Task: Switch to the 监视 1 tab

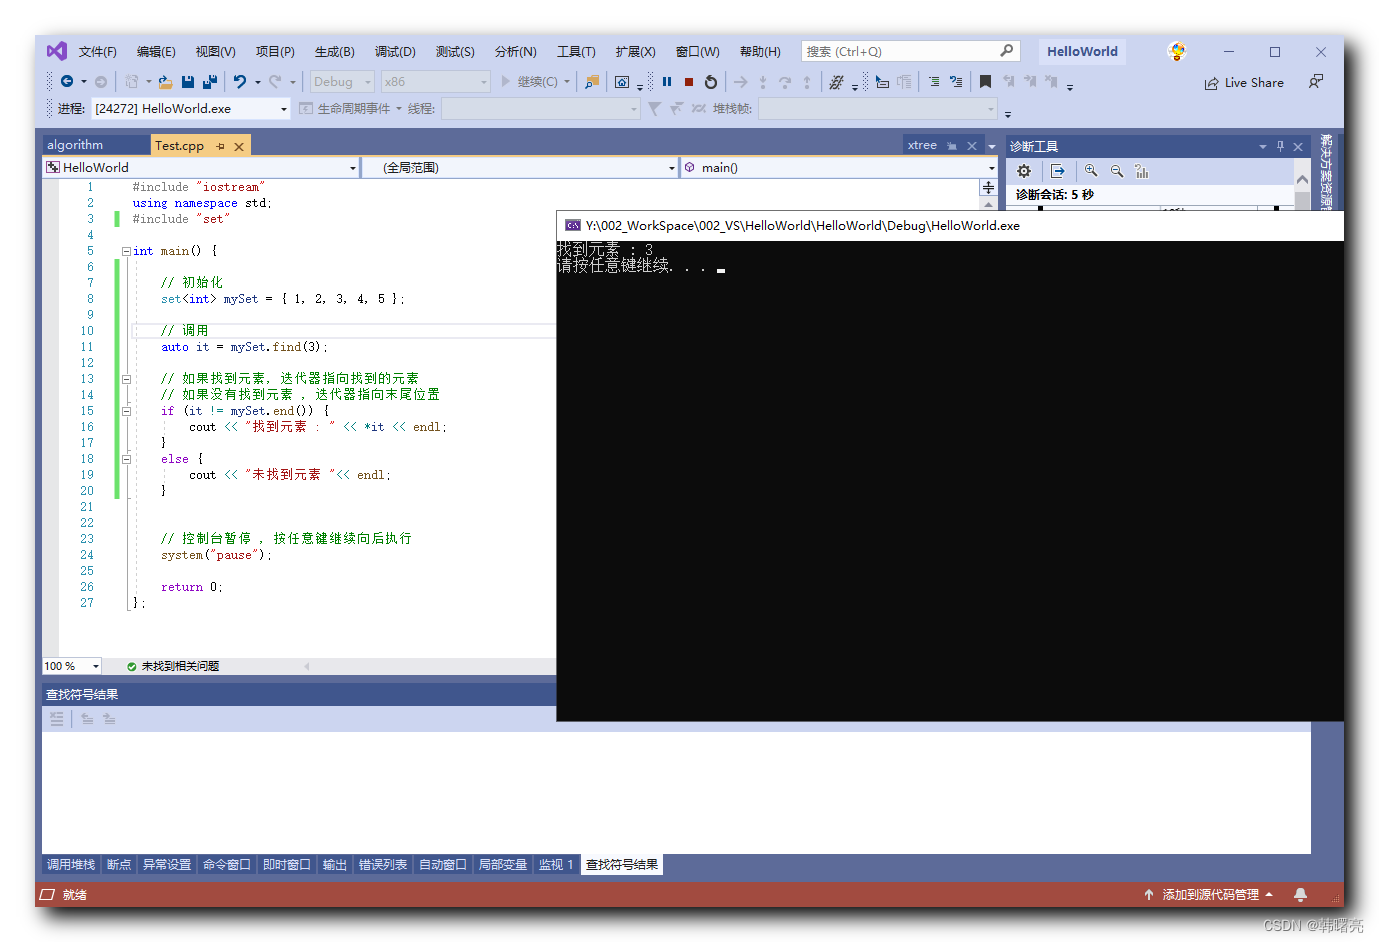Action: pyautogui.click(x=556, y=864)
